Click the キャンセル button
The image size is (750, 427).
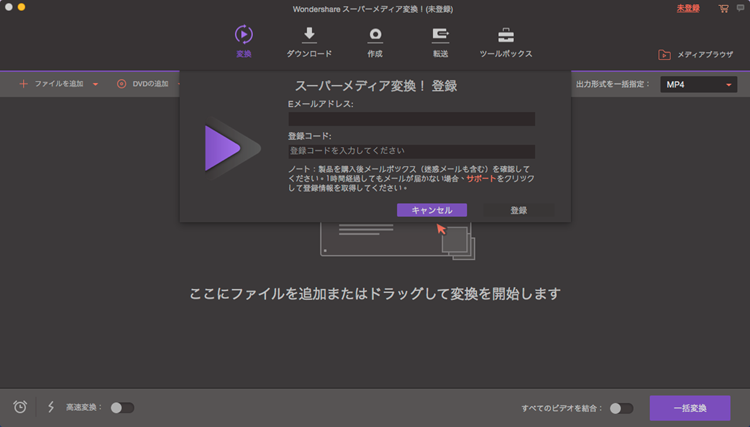point(432,210)
